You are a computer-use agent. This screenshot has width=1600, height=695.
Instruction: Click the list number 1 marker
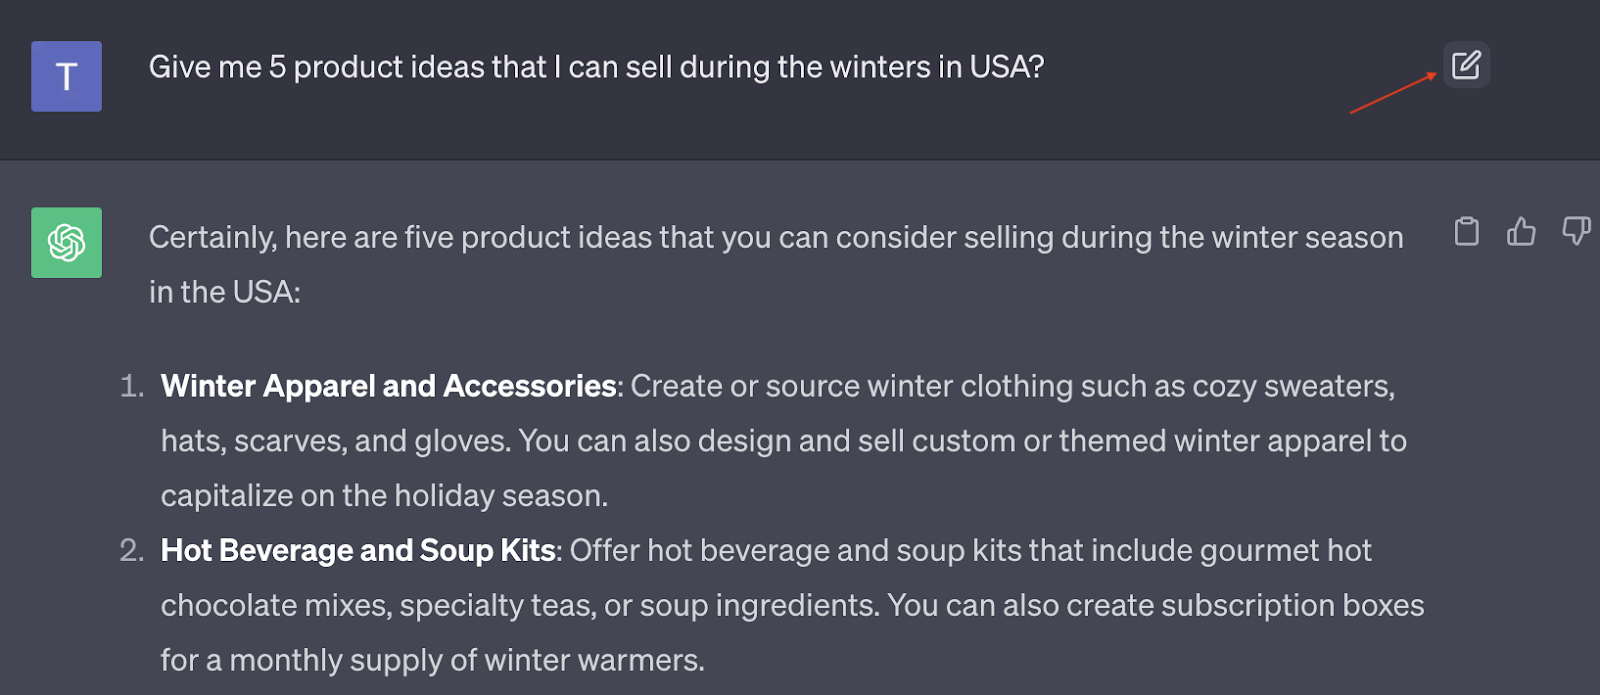[131, 387]
